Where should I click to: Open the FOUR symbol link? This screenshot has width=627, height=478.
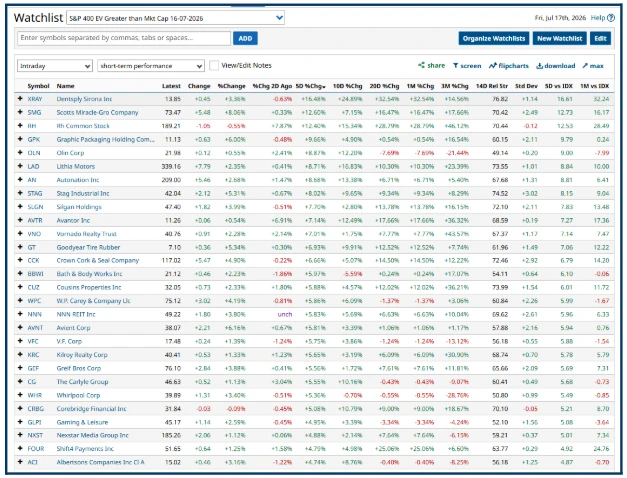coord(36,449)
